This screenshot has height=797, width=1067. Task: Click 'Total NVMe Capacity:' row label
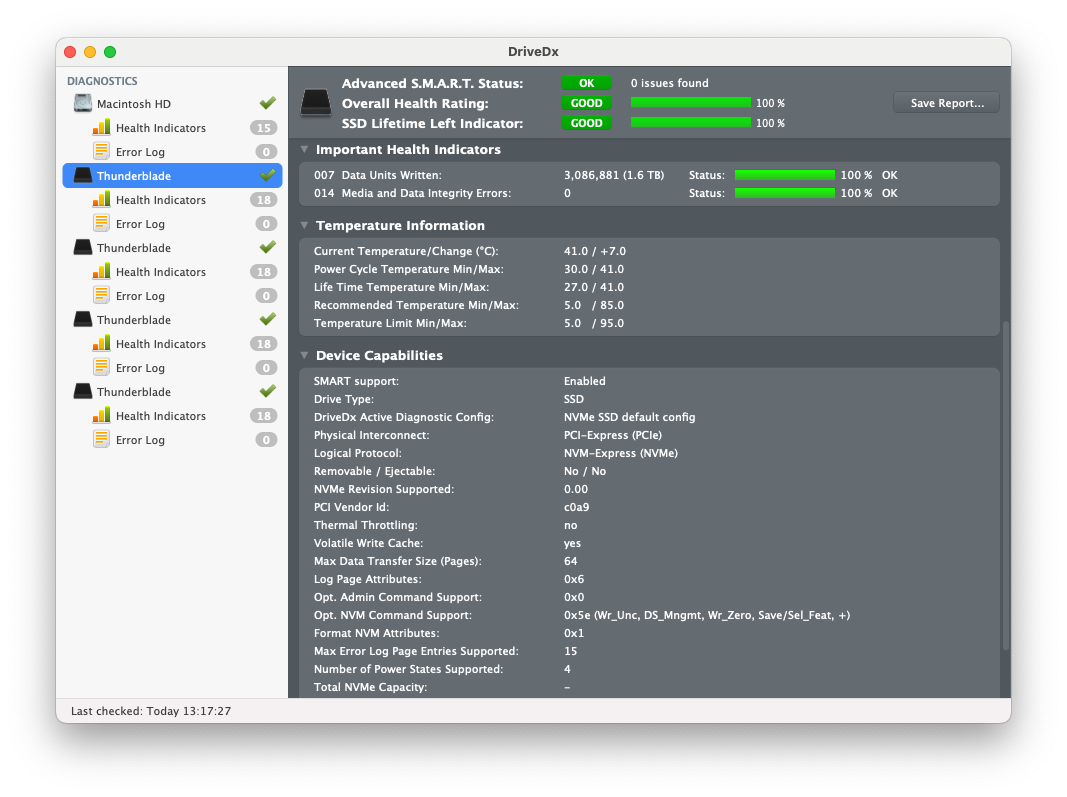pos(370,687)
